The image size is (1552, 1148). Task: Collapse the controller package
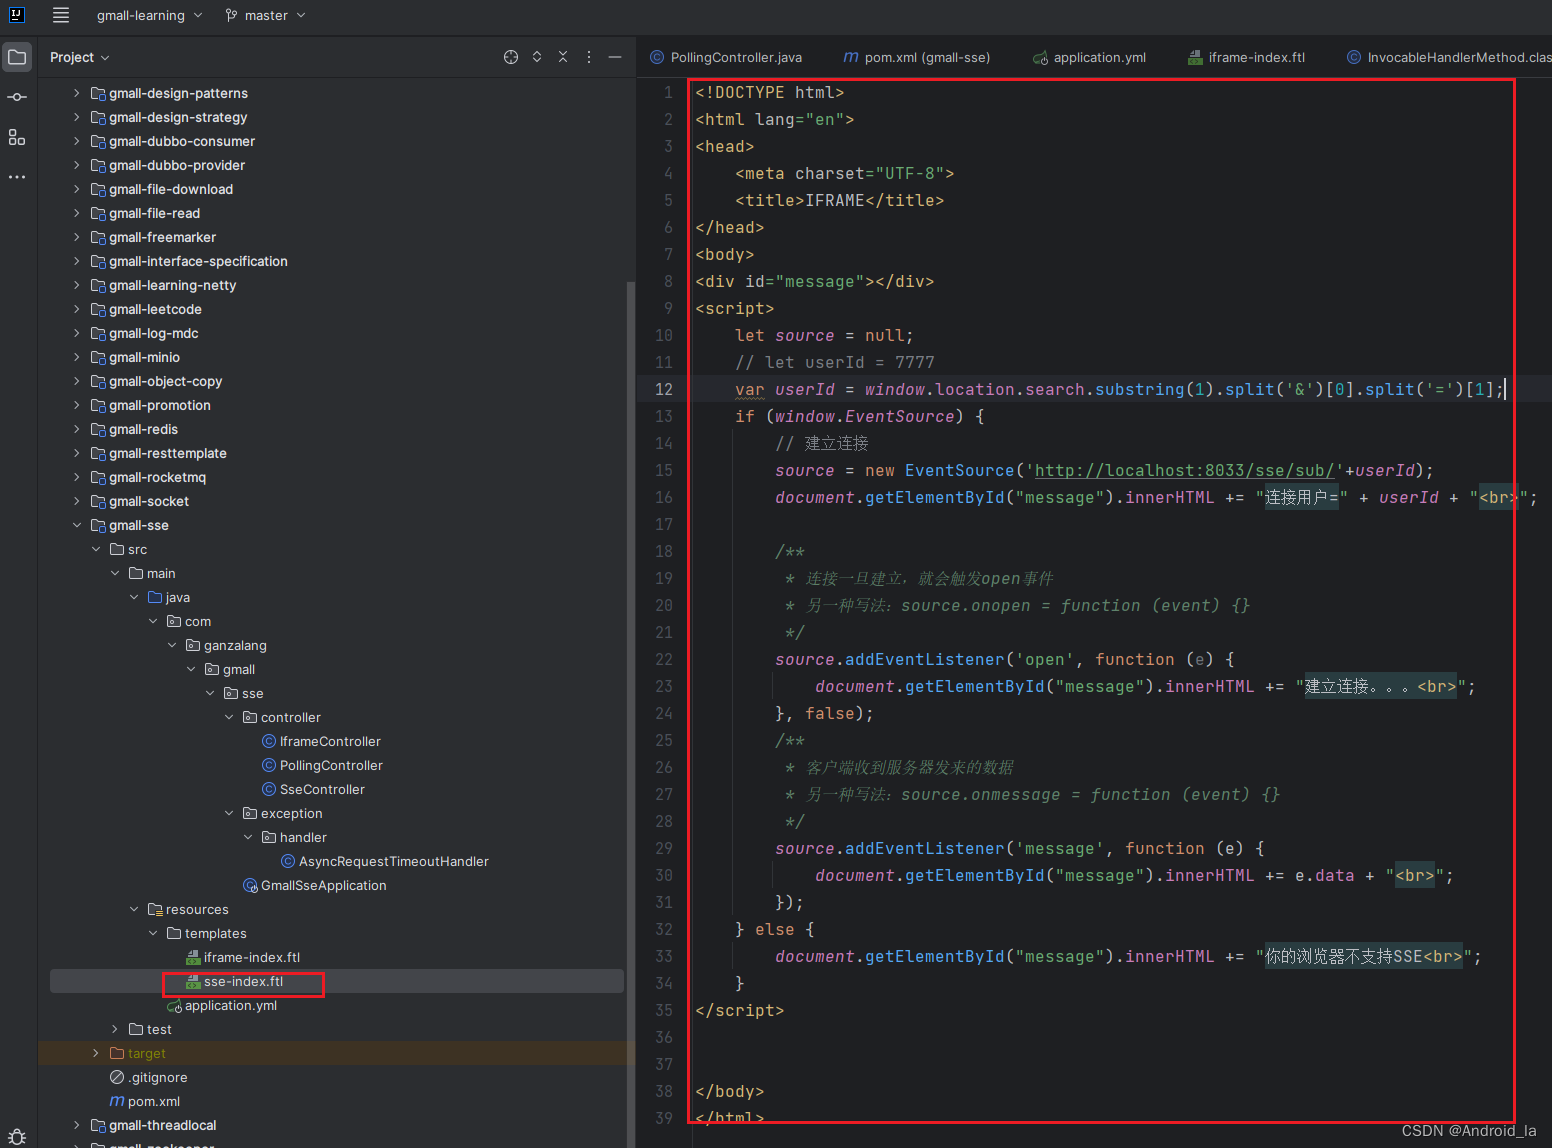pos(229,717)
